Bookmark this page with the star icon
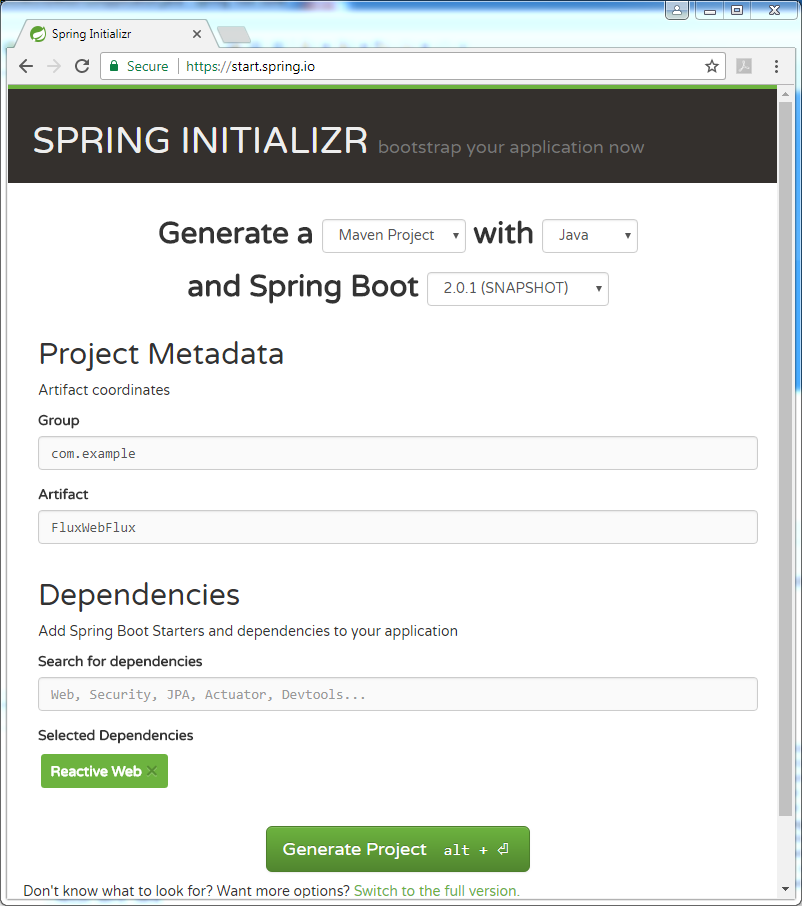The width and height of the screenshot is (802, 906). point(712,66)
